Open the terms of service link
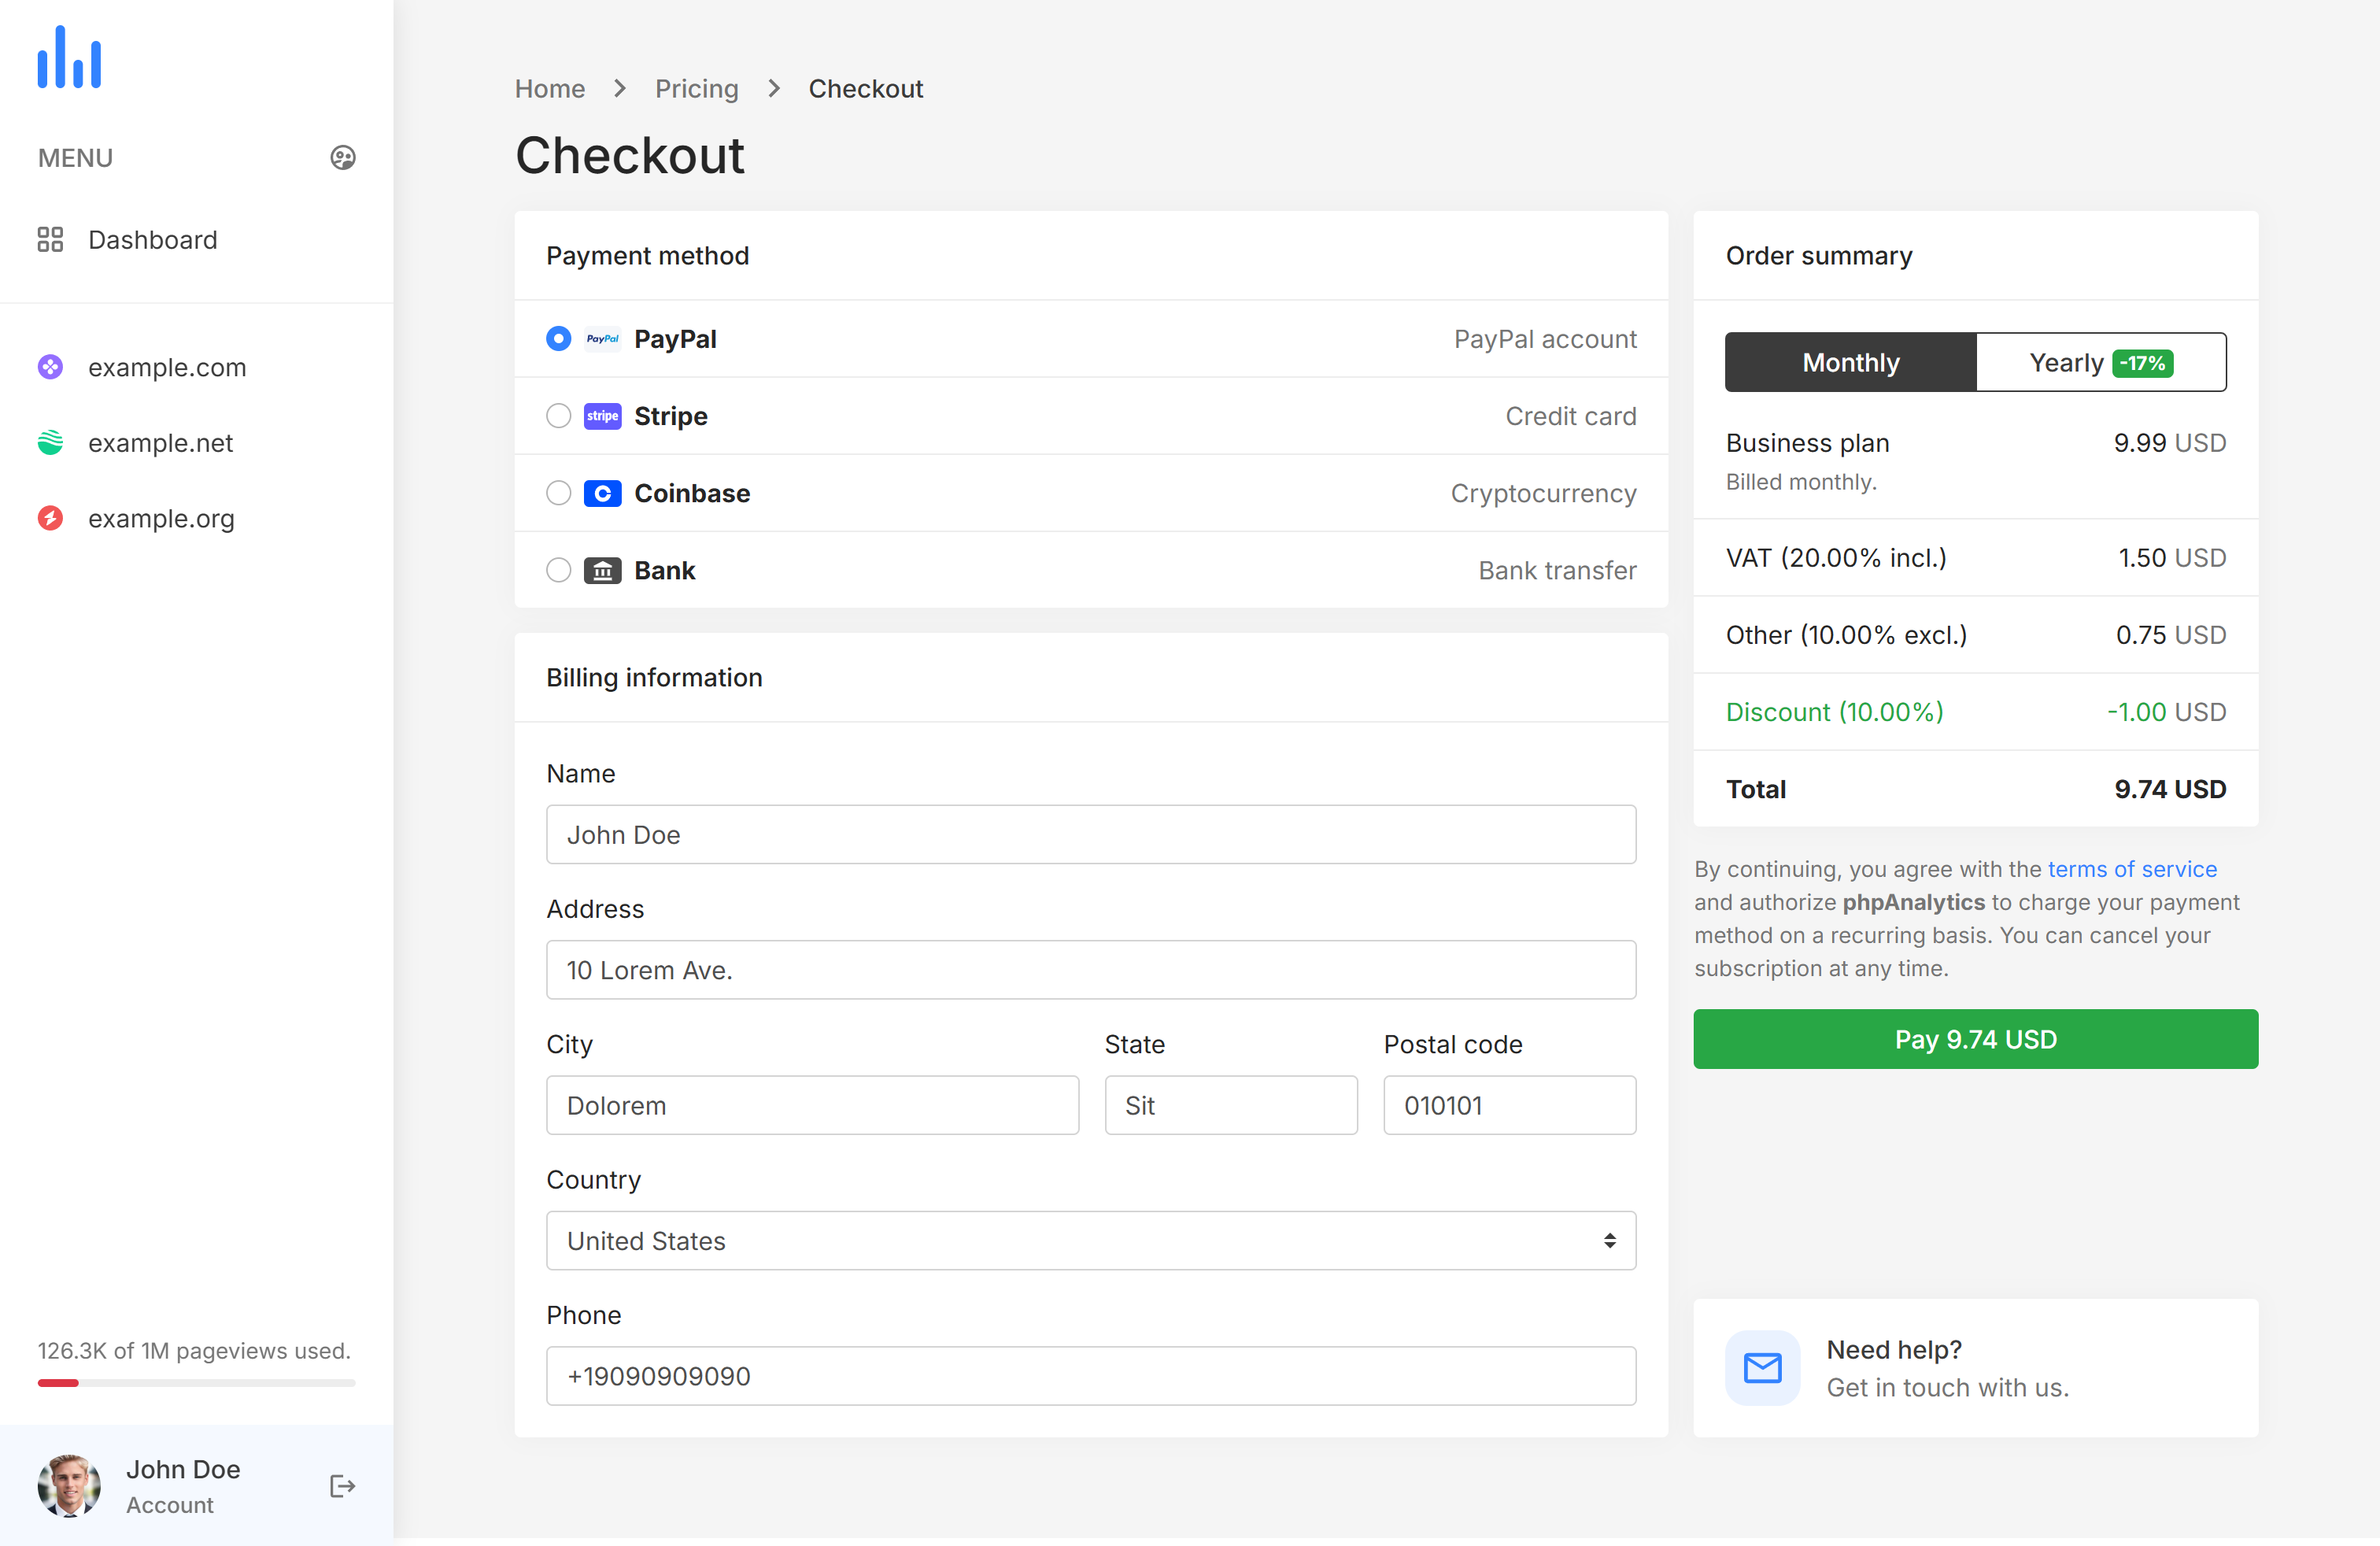The image size is (2380, 1546). coord(2131,869)
